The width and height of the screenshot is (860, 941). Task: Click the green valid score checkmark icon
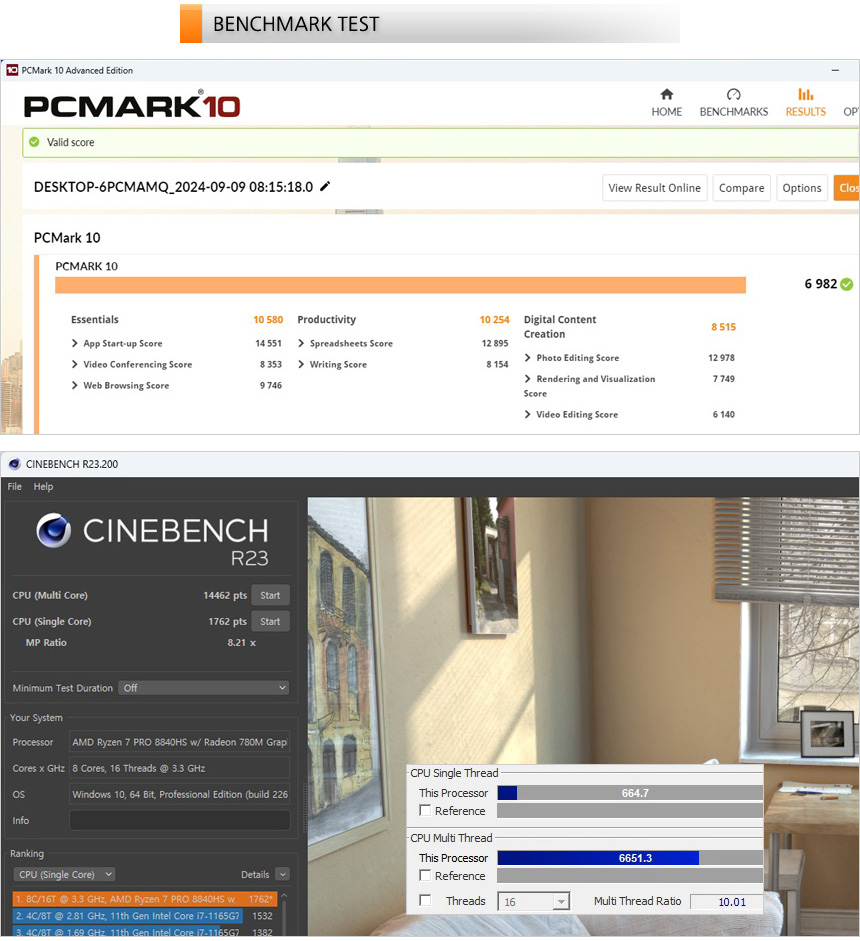35,143
